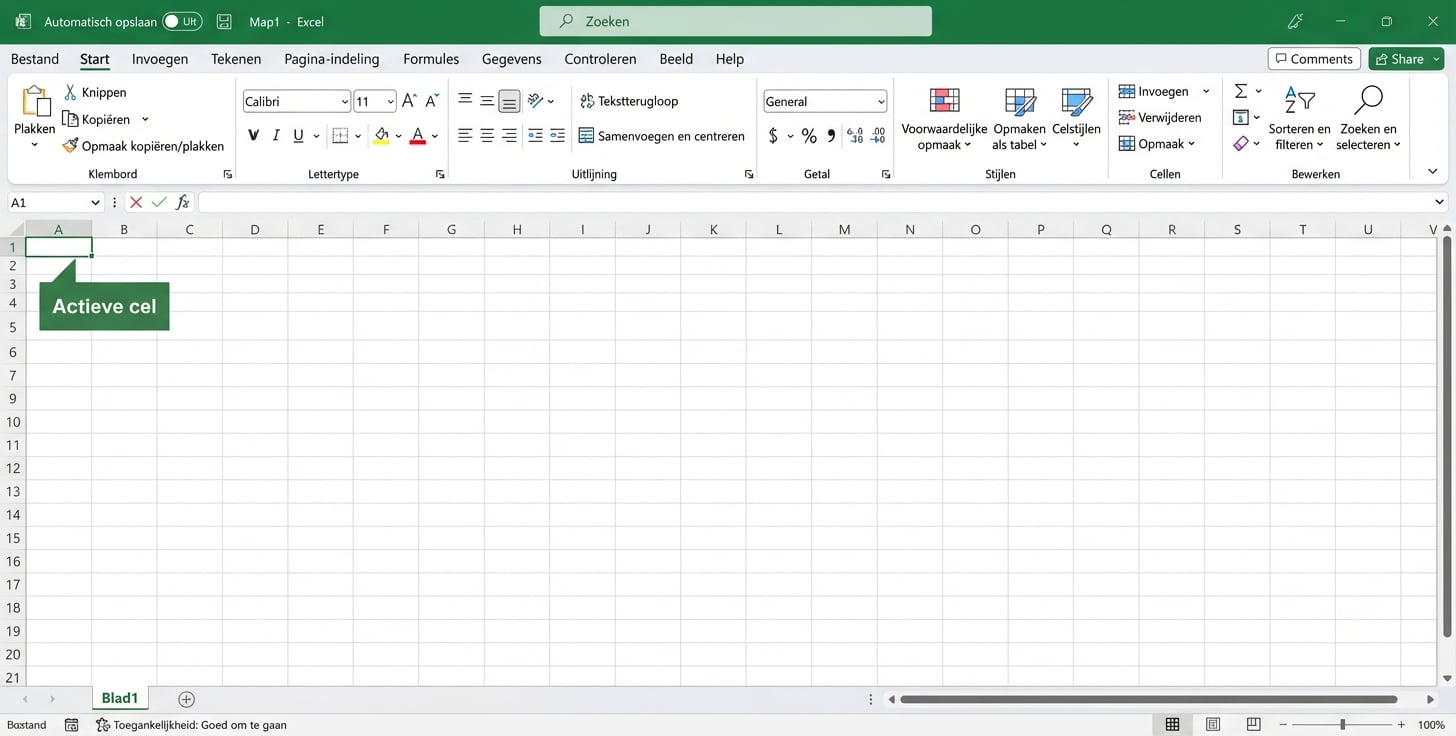Switch to the Formules ribbon tab
The height and width of the screenshot is (736, 1456).
point(431,59)
